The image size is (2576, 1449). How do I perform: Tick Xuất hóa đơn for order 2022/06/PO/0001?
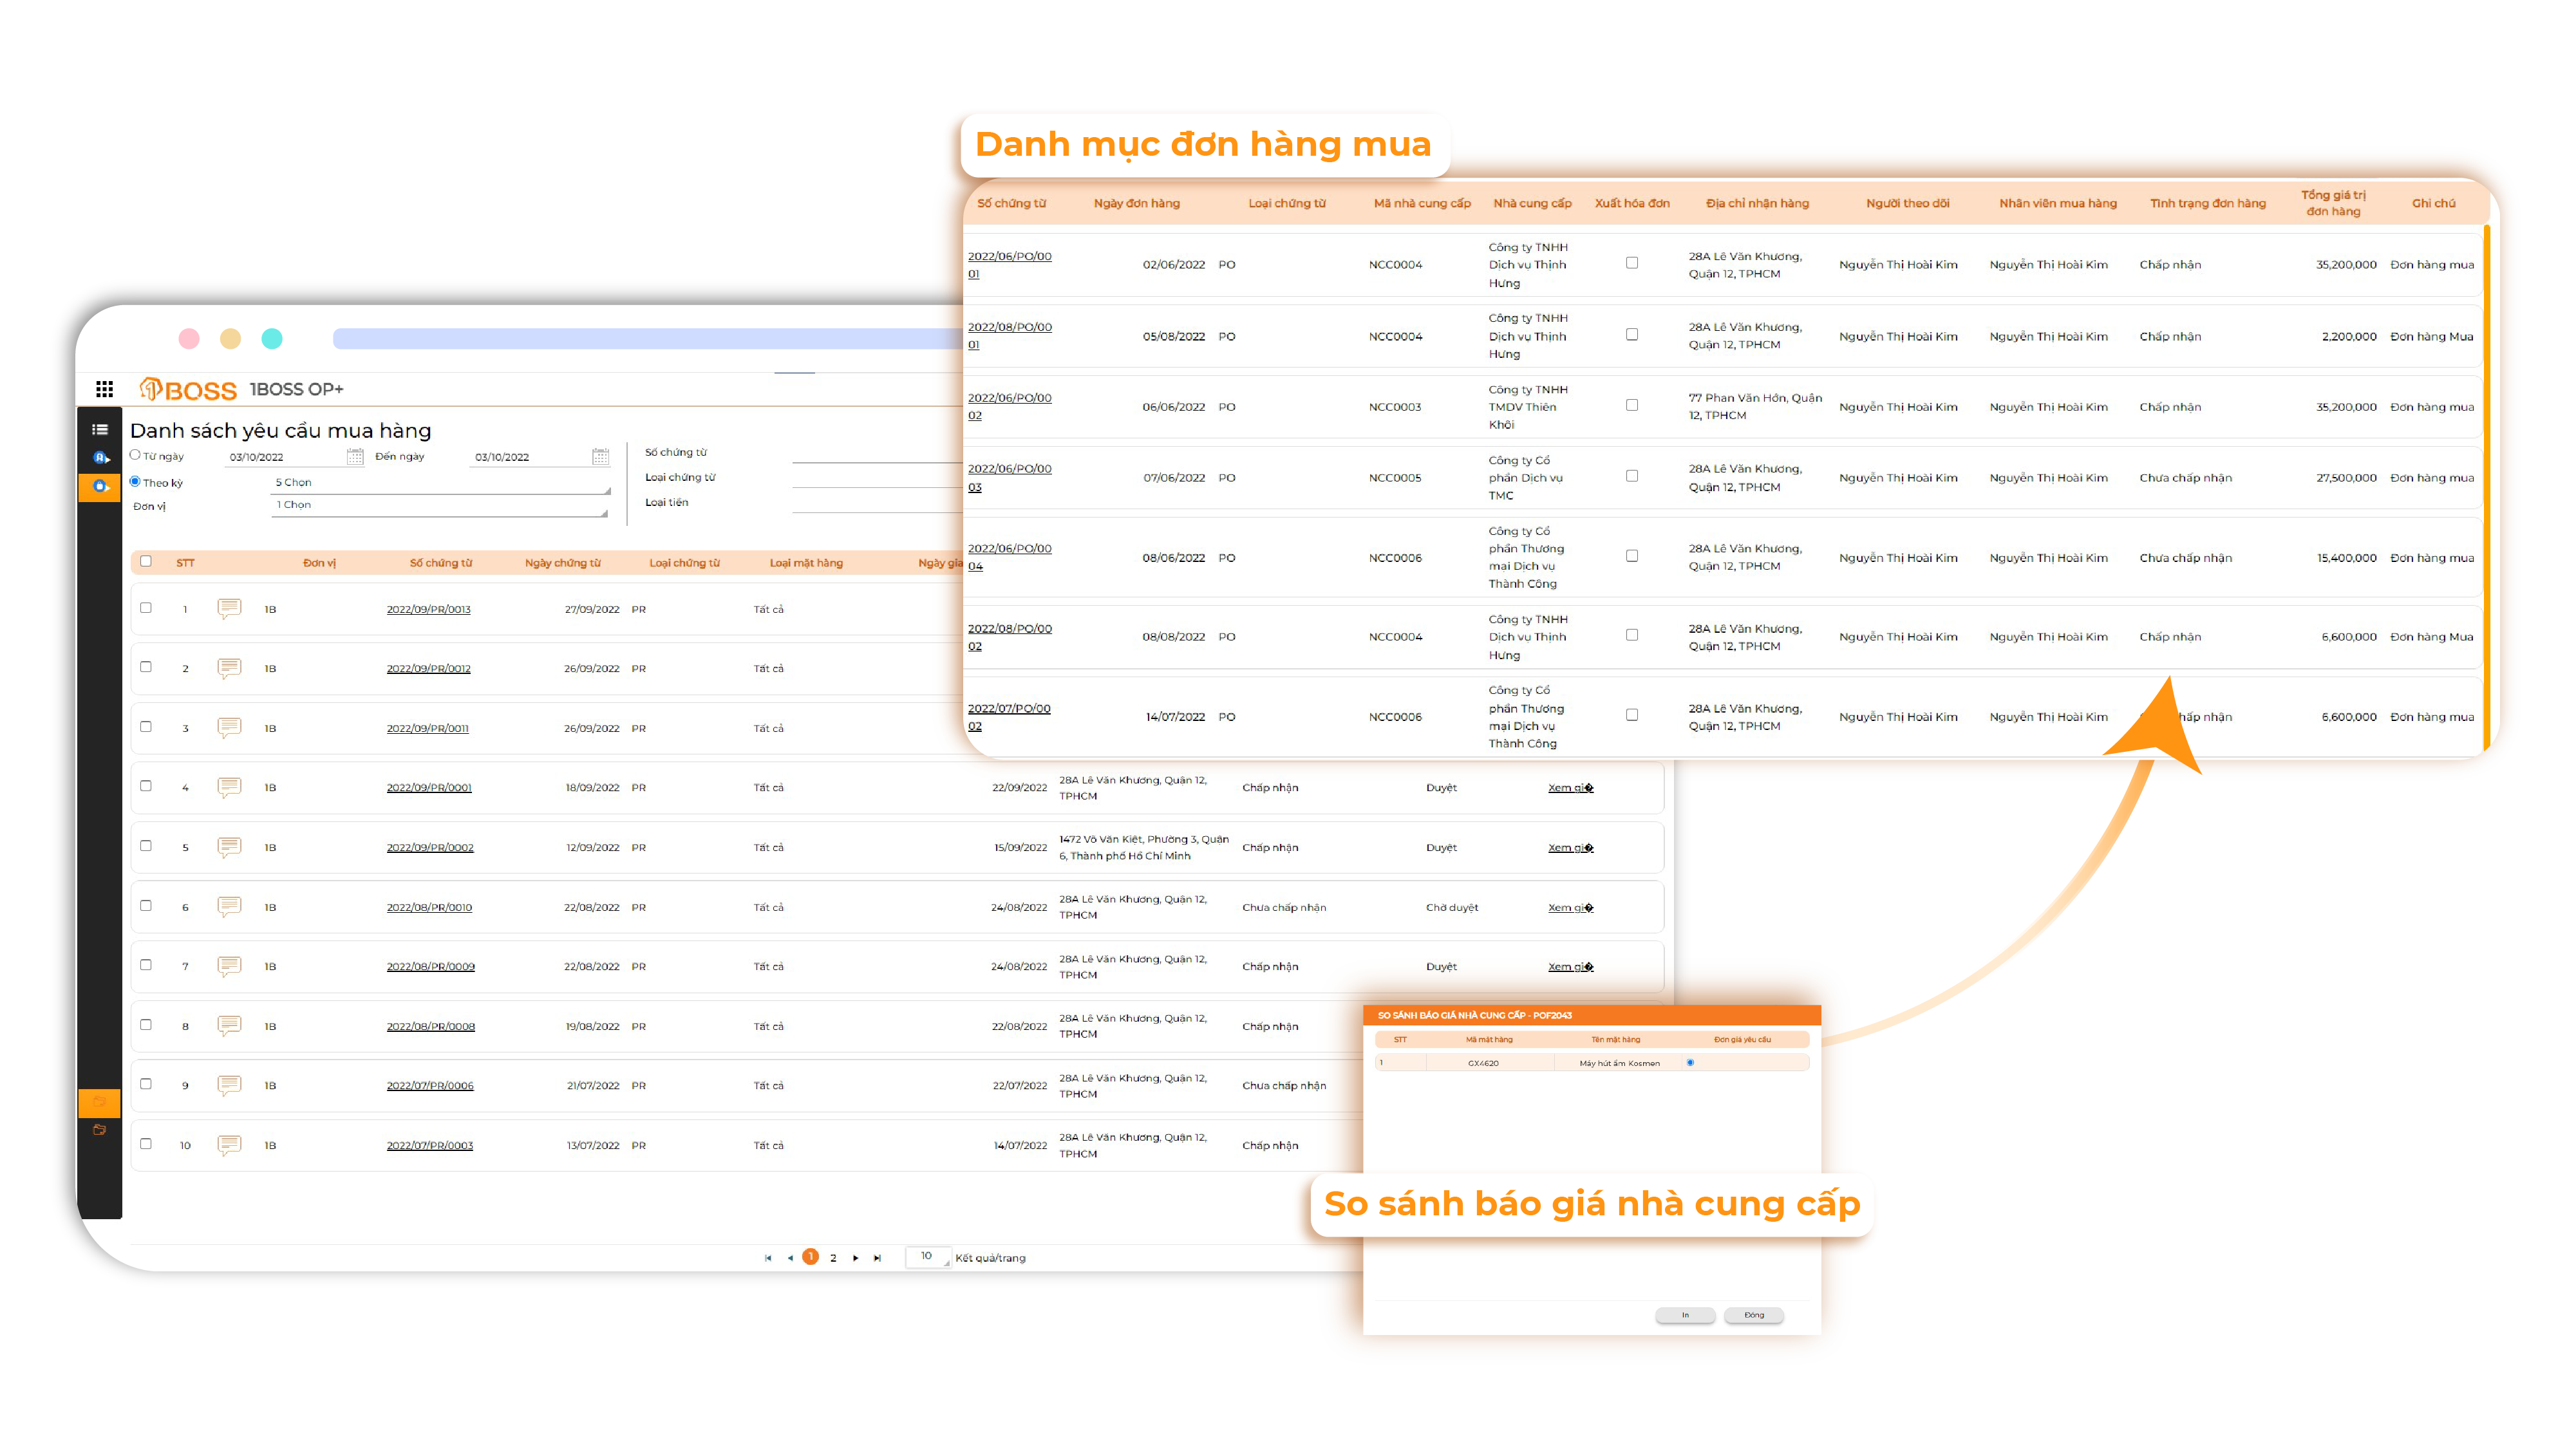click(1632, 263)
